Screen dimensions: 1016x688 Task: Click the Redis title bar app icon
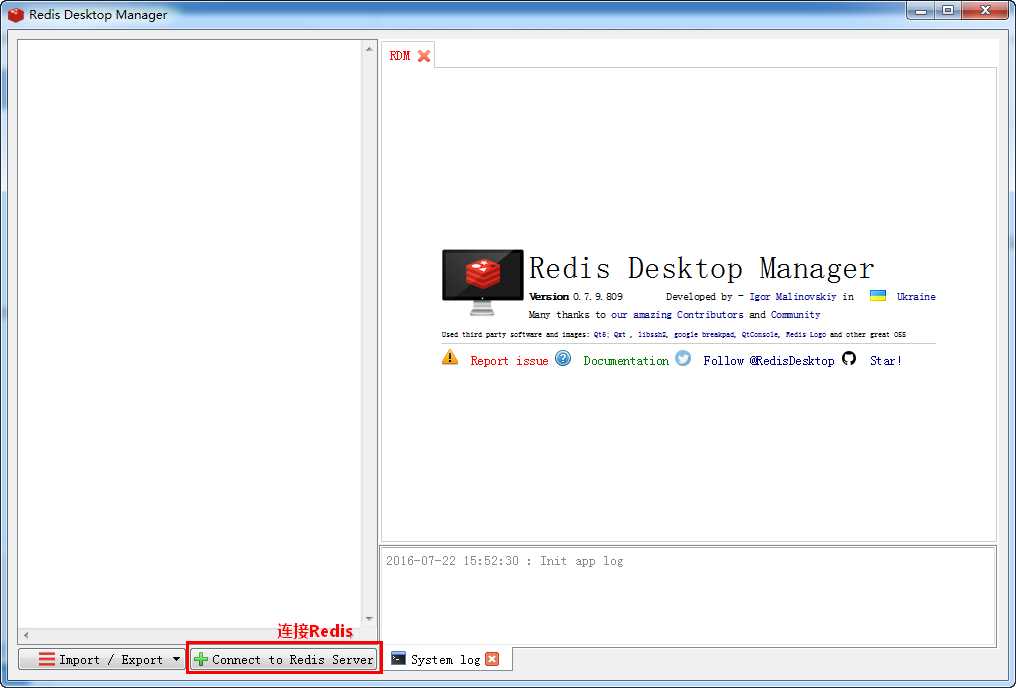(x=16, y=14)
